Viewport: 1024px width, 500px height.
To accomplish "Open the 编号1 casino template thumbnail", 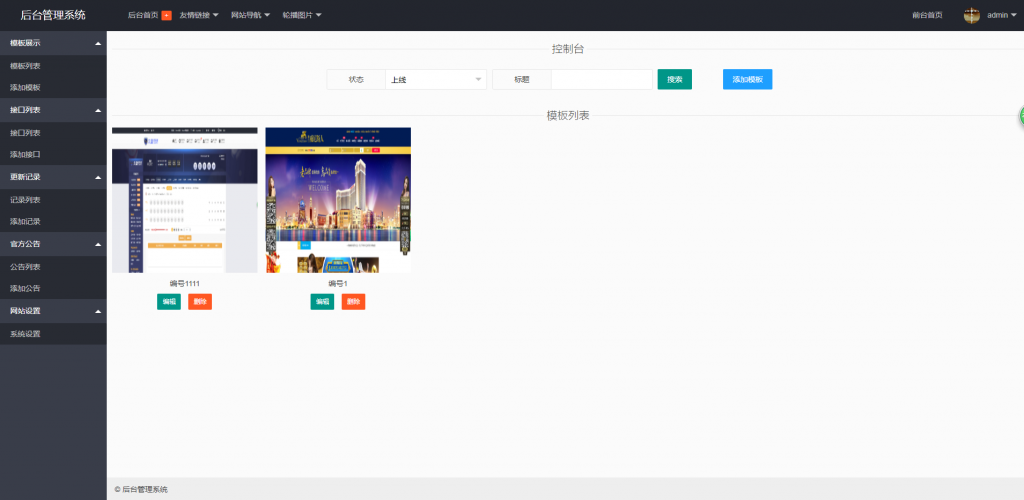I will pos(338,200).
